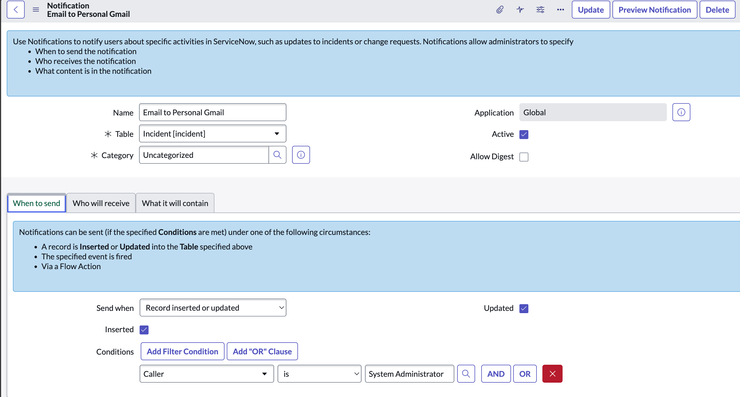Show Category record info icon
740x397 pixels.
[301, 155]
